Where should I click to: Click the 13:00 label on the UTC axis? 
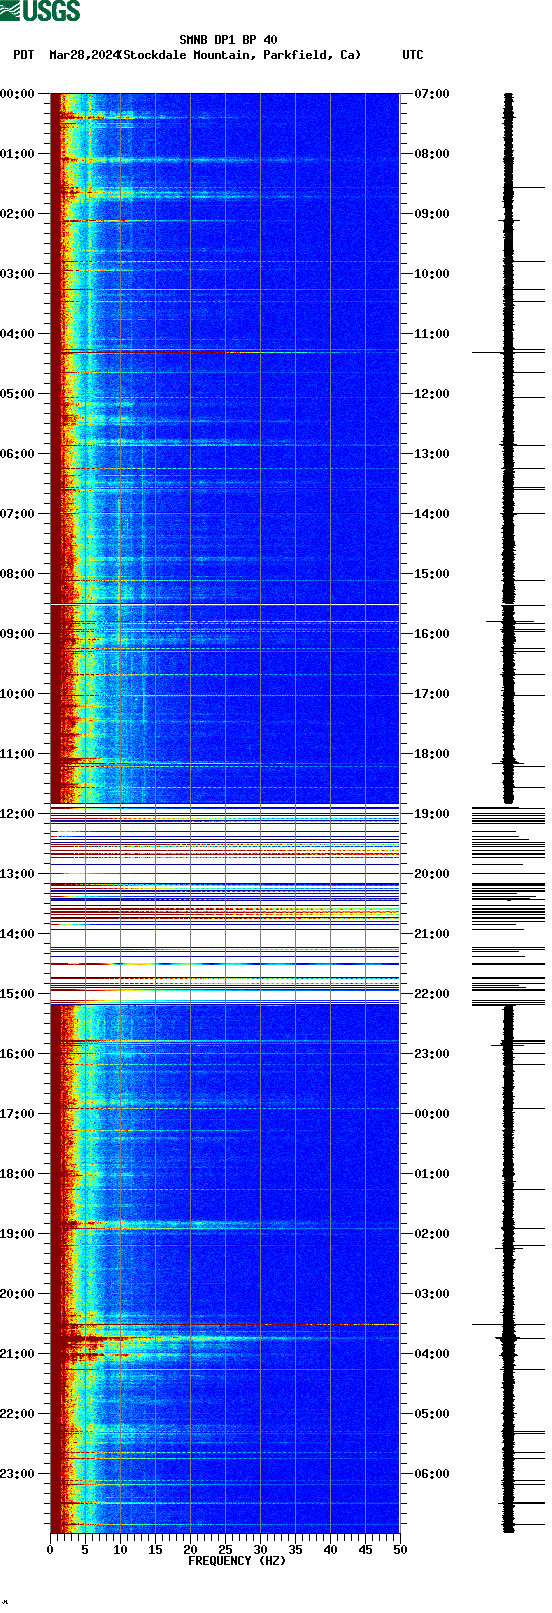432,454
